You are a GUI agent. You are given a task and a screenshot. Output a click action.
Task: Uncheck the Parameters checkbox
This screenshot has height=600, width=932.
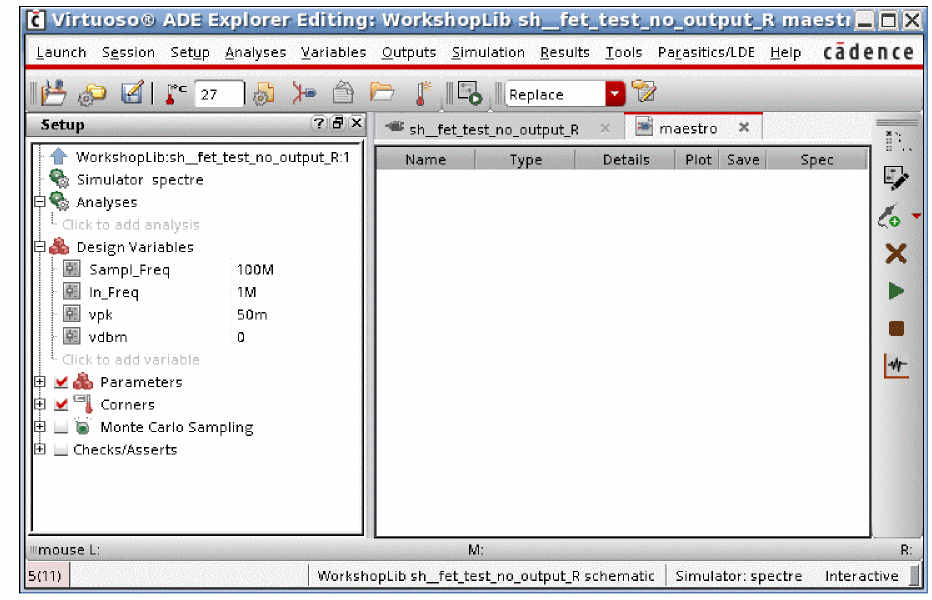[61, 382]
